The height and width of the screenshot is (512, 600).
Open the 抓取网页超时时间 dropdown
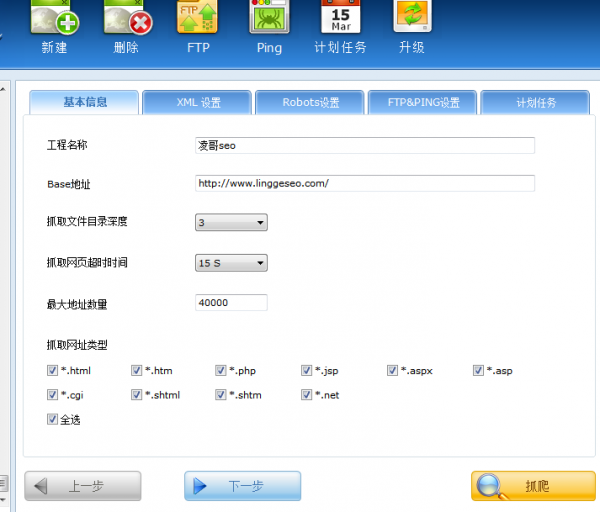pyautogui.click(x=231, y=263)
